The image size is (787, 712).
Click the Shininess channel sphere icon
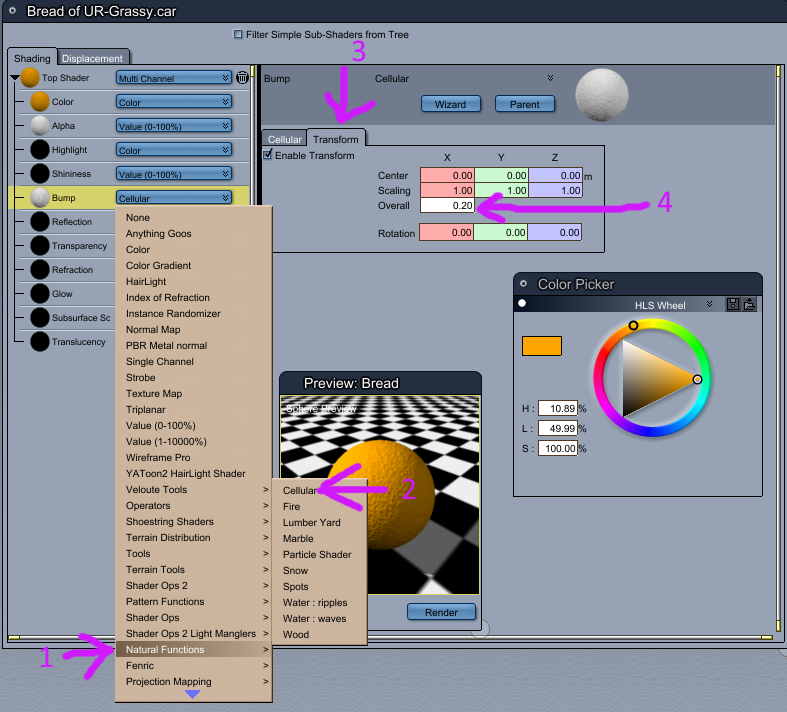pos(40,174)
